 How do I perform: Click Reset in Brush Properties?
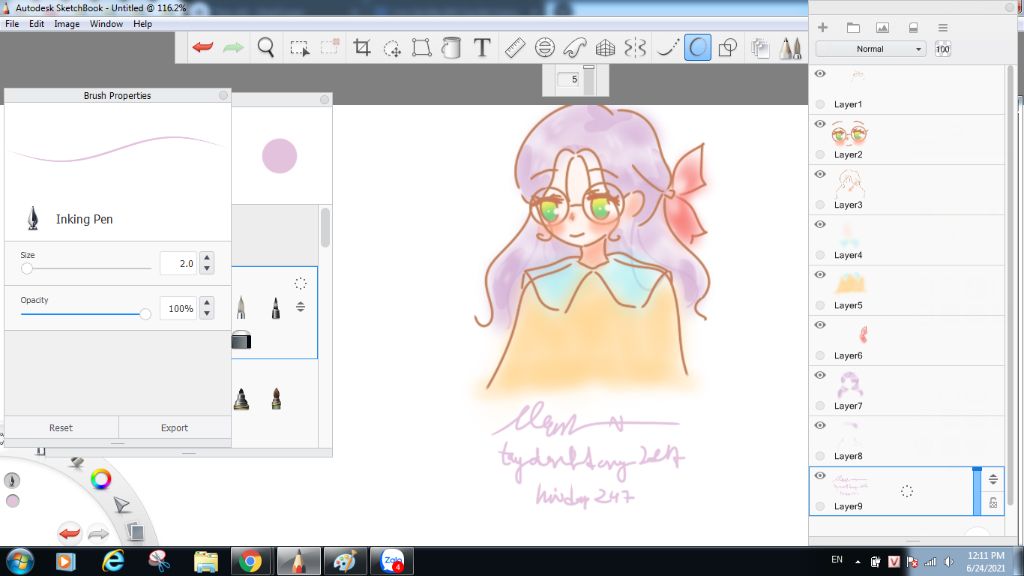click(x=61, y=428)
